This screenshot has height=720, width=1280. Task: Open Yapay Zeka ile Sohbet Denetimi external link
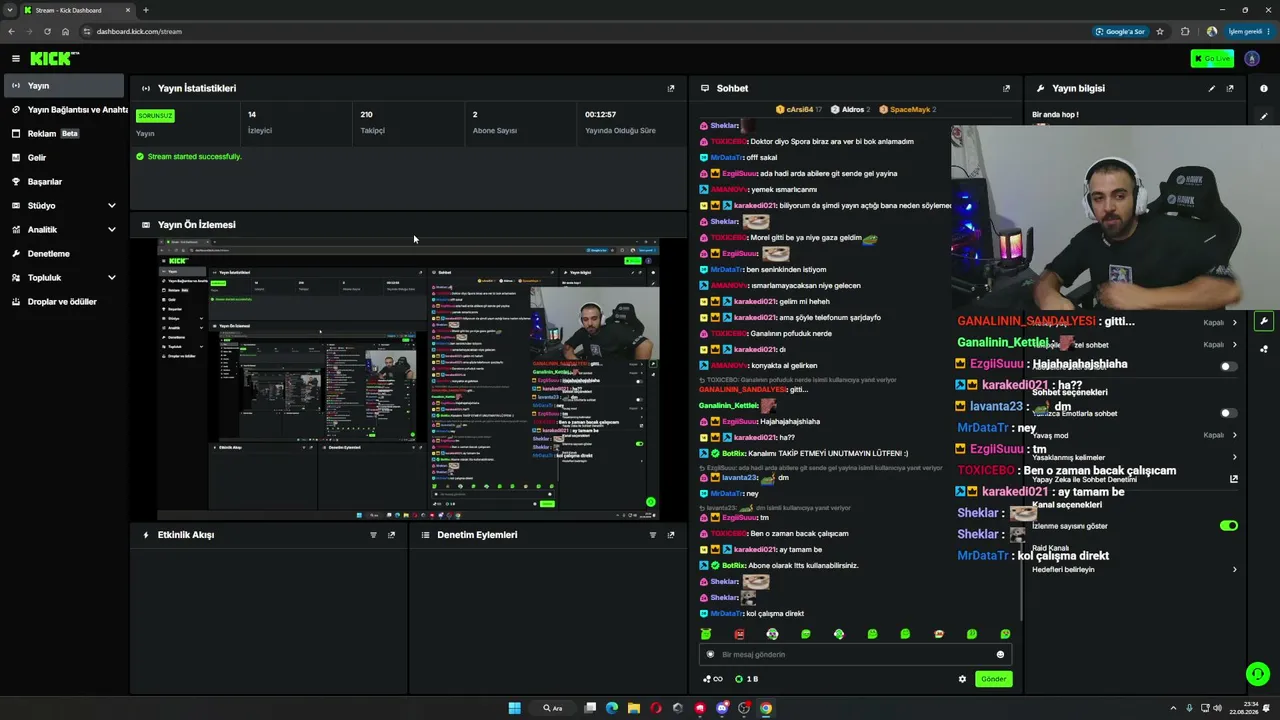(1233, 479)
